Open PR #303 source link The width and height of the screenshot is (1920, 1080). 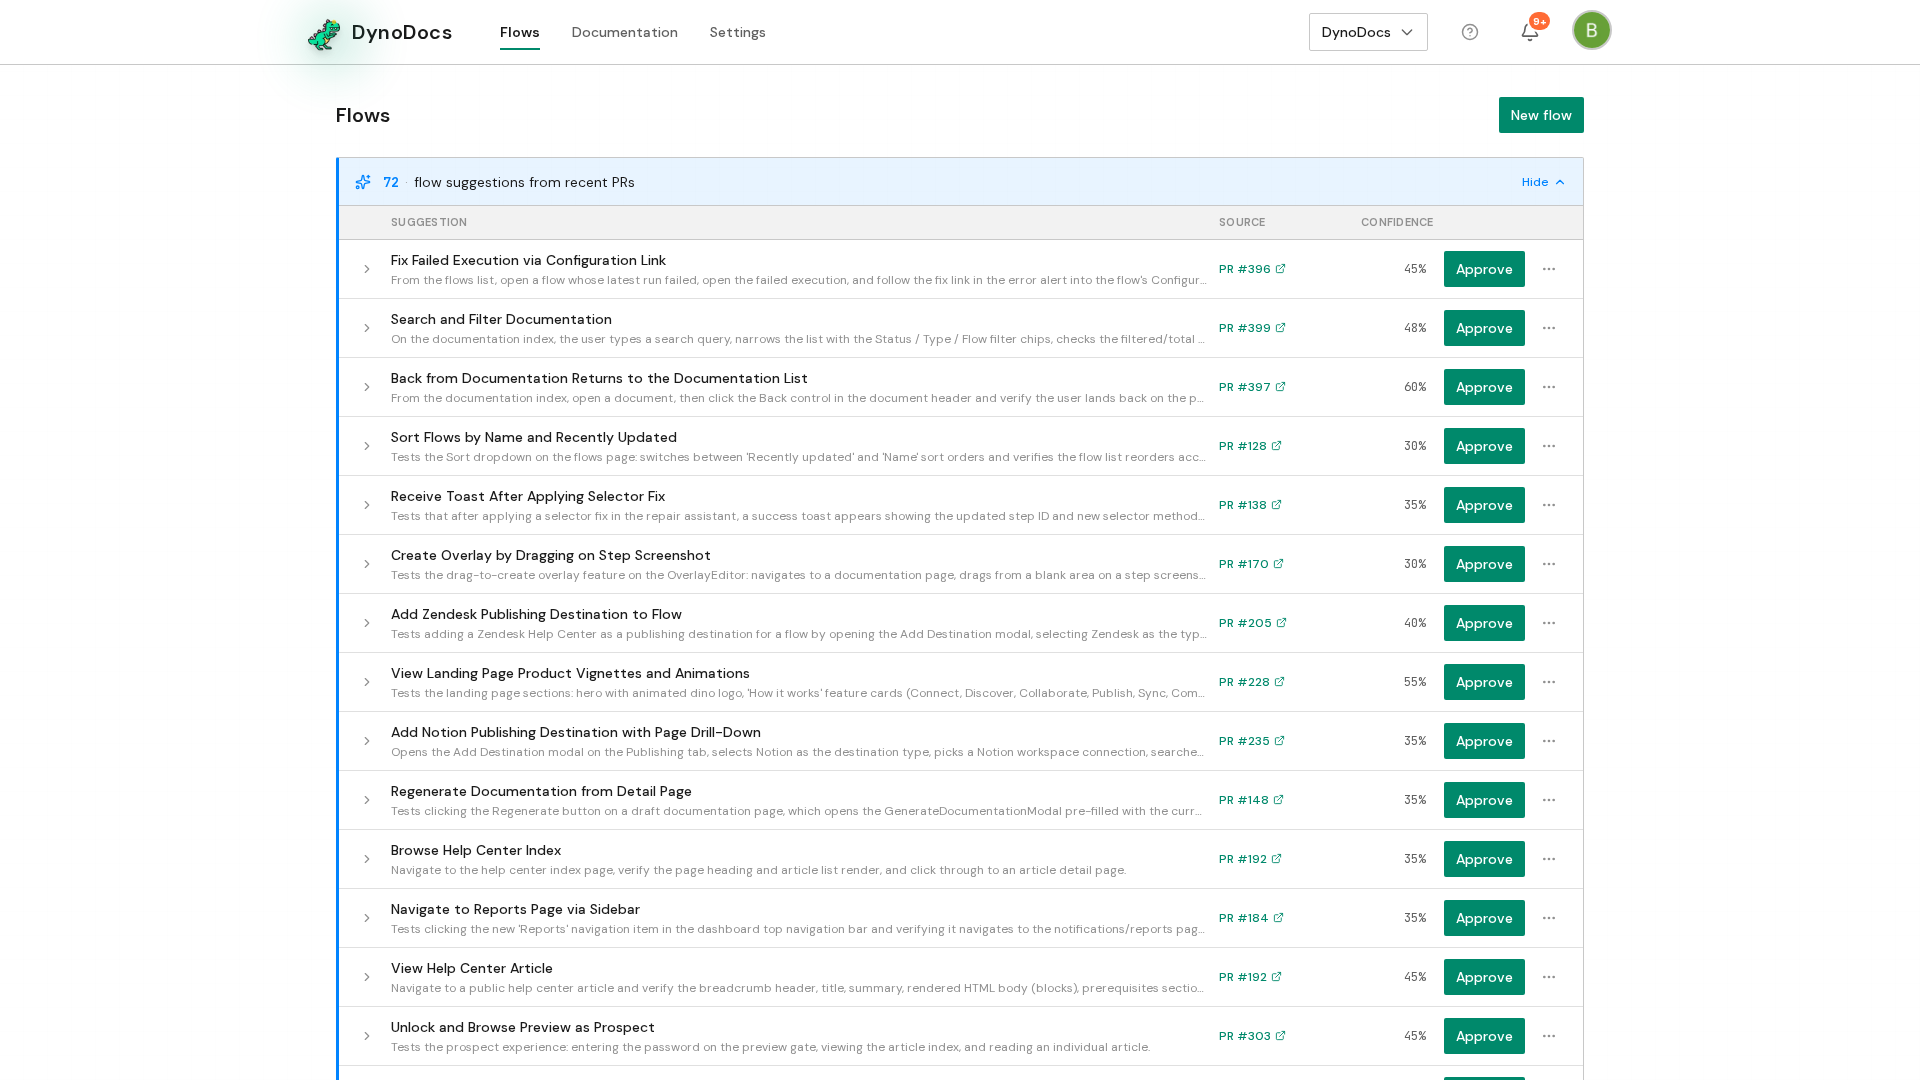coord(1252,1036)
